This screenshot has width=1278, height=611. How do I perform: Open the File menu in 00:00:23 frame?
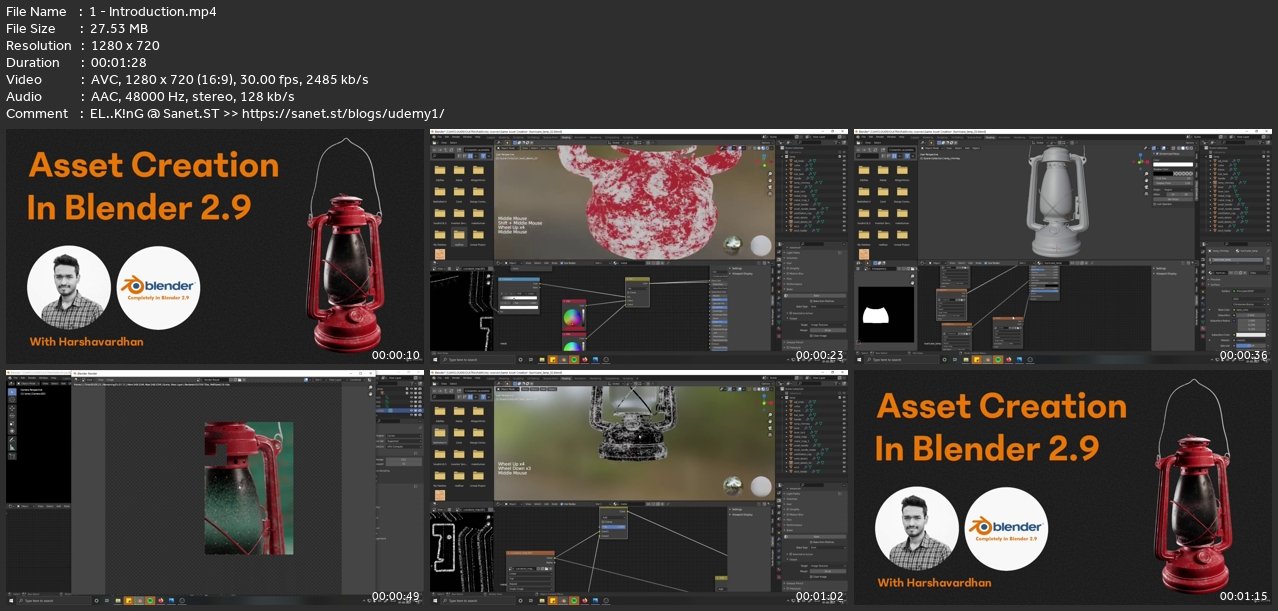point(440,138)
